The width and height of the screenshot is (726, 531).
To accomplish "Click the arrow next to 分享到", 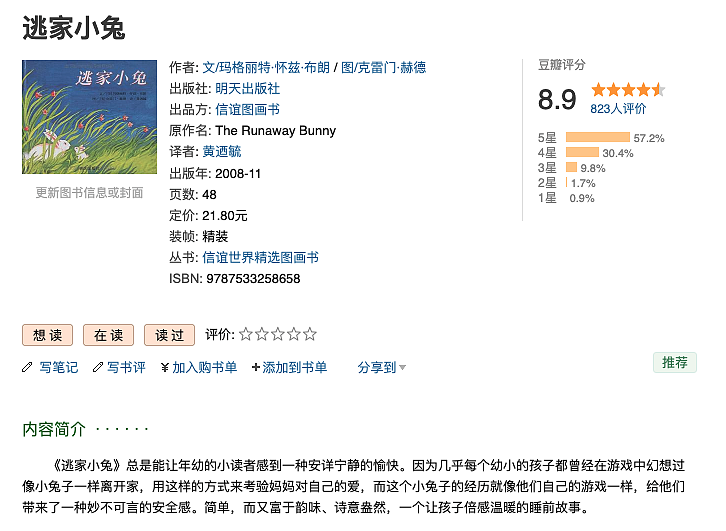I will click(x=402, y=367).
